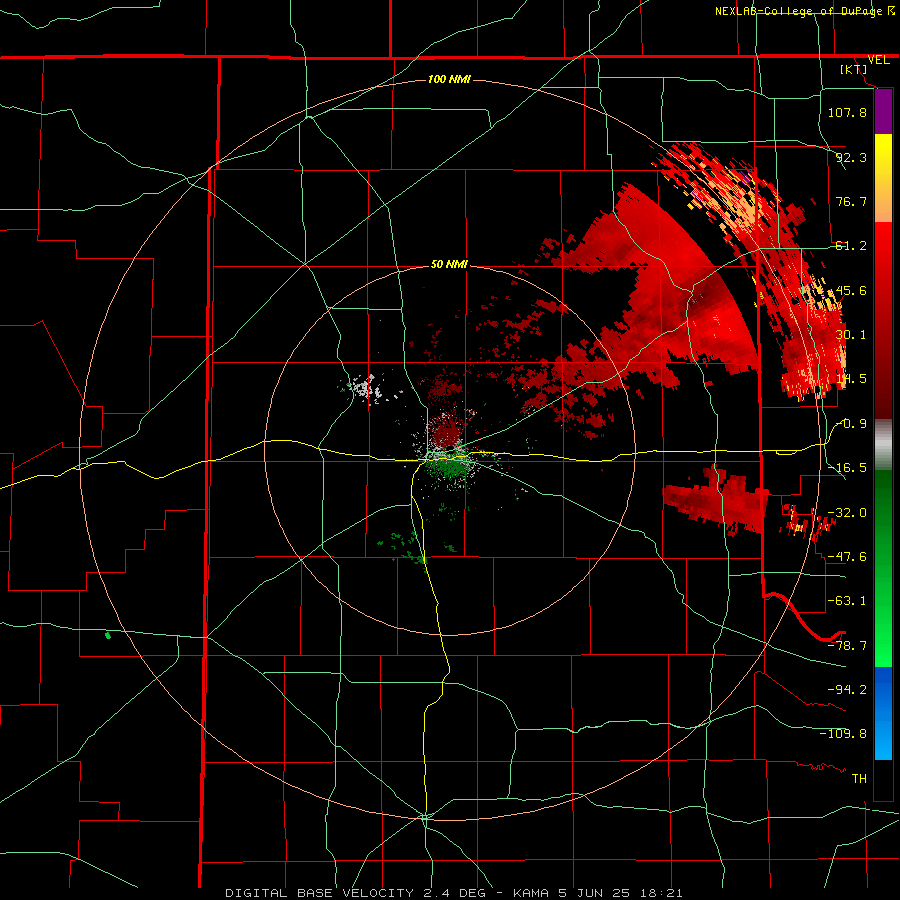Click the 50 NMI range ring label
The height and width of the screenshot is (900, 900).
pyautogui.click(x=449, y=264)
